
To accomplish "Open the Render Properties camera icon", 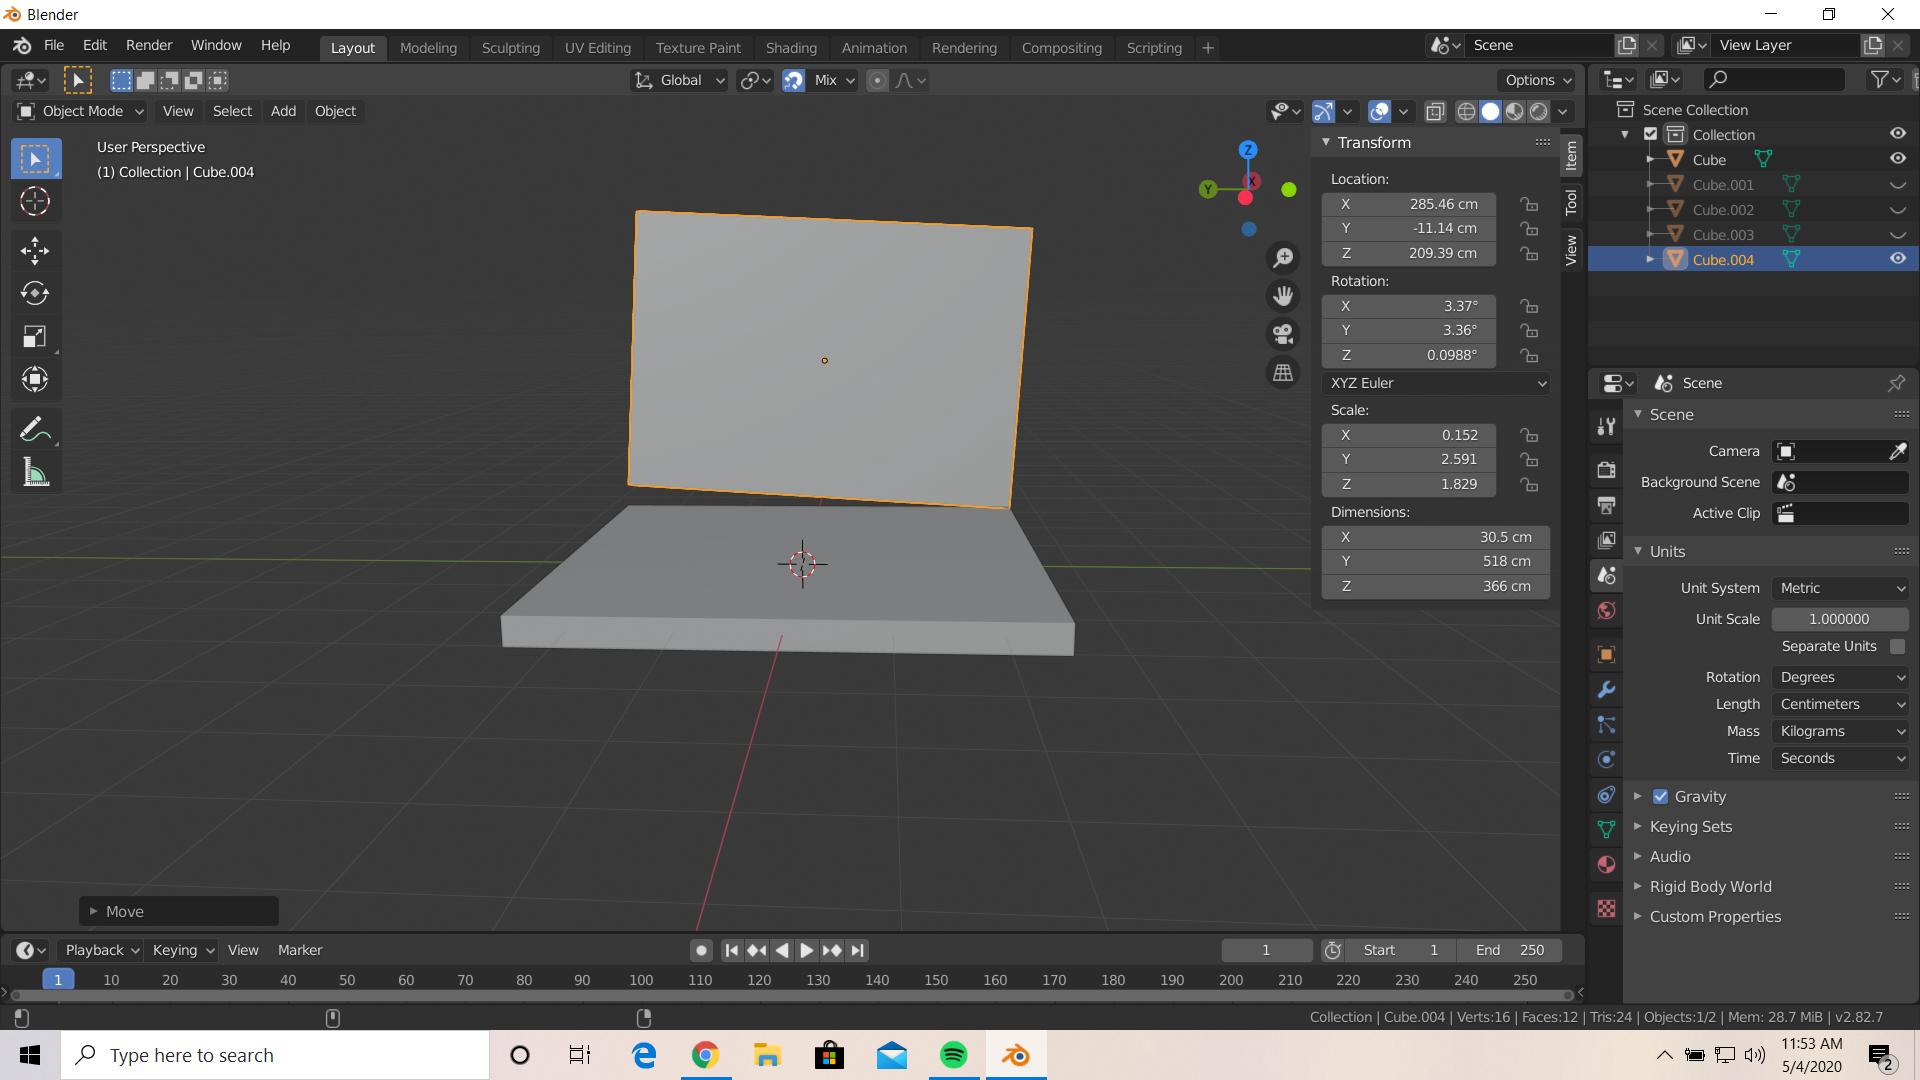I will pos(1606,470).
